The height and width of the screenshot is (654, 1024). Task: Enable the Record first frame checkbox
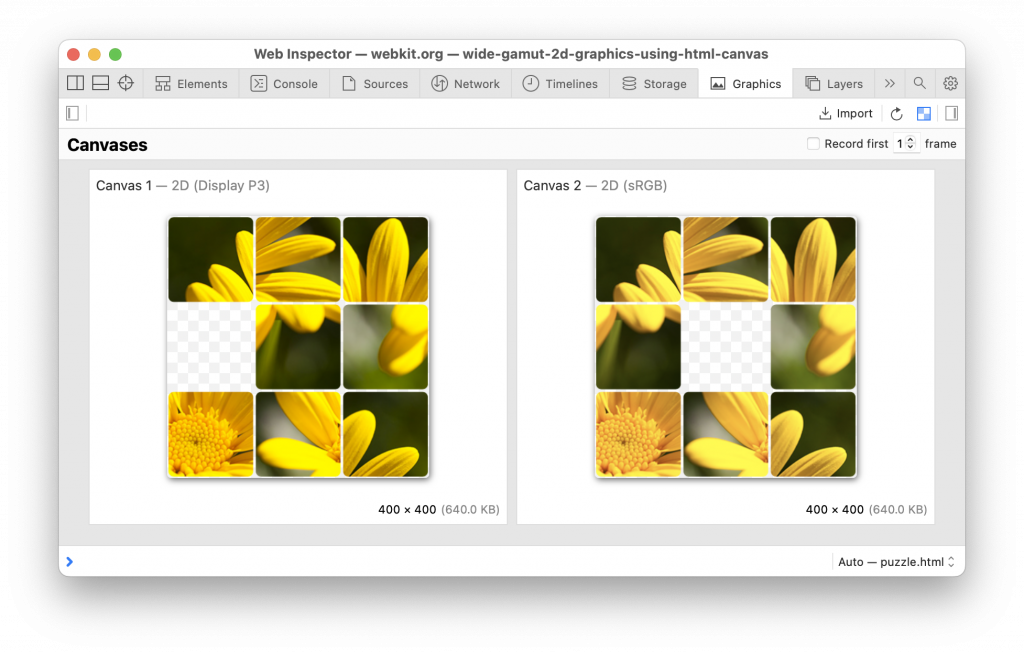[813, 144]
